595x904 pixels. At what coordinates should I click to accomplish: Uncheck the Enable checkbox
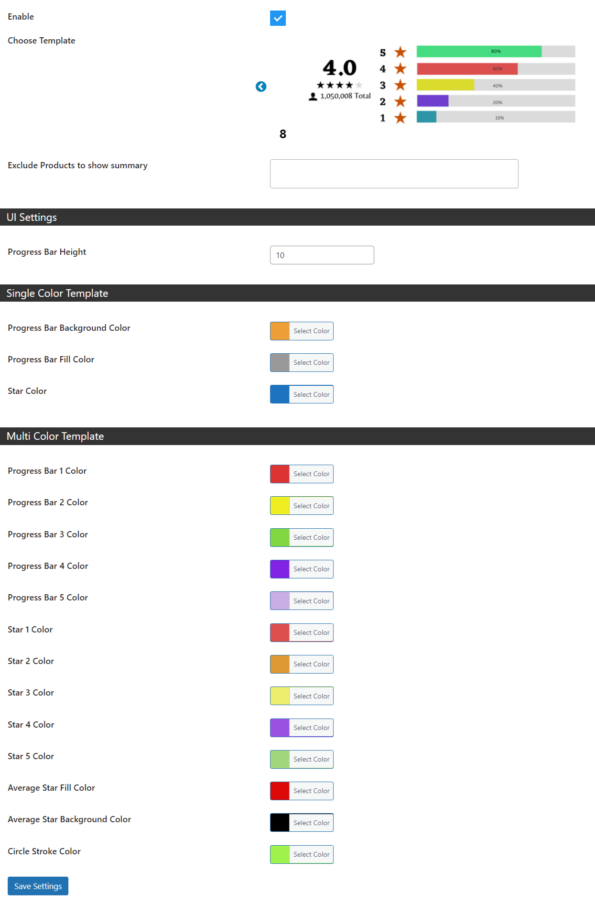pos(278,18)
